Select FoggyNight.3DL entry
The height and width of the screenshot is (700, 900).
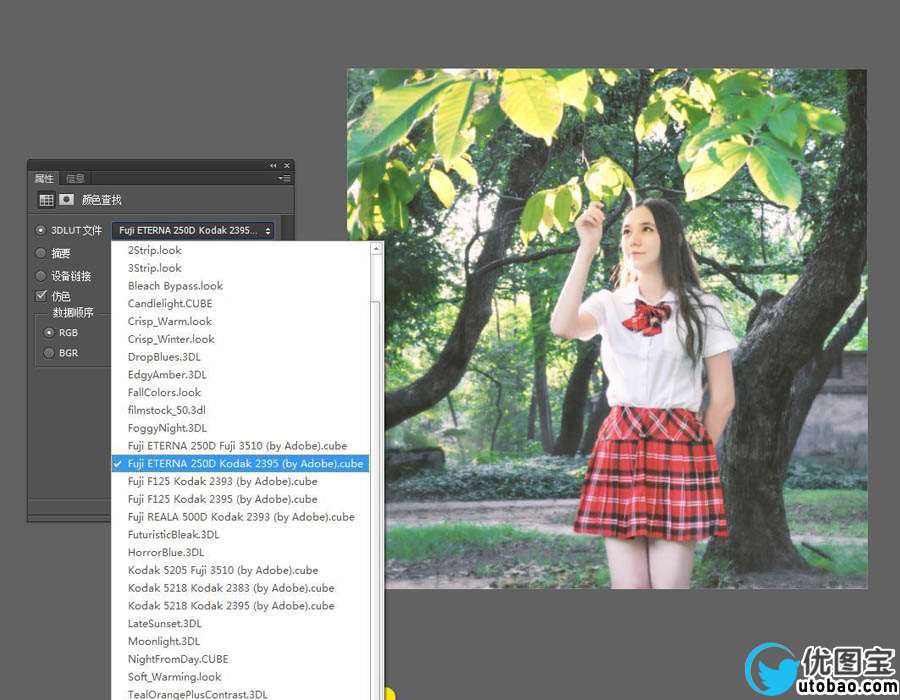(x=240, y=428)
